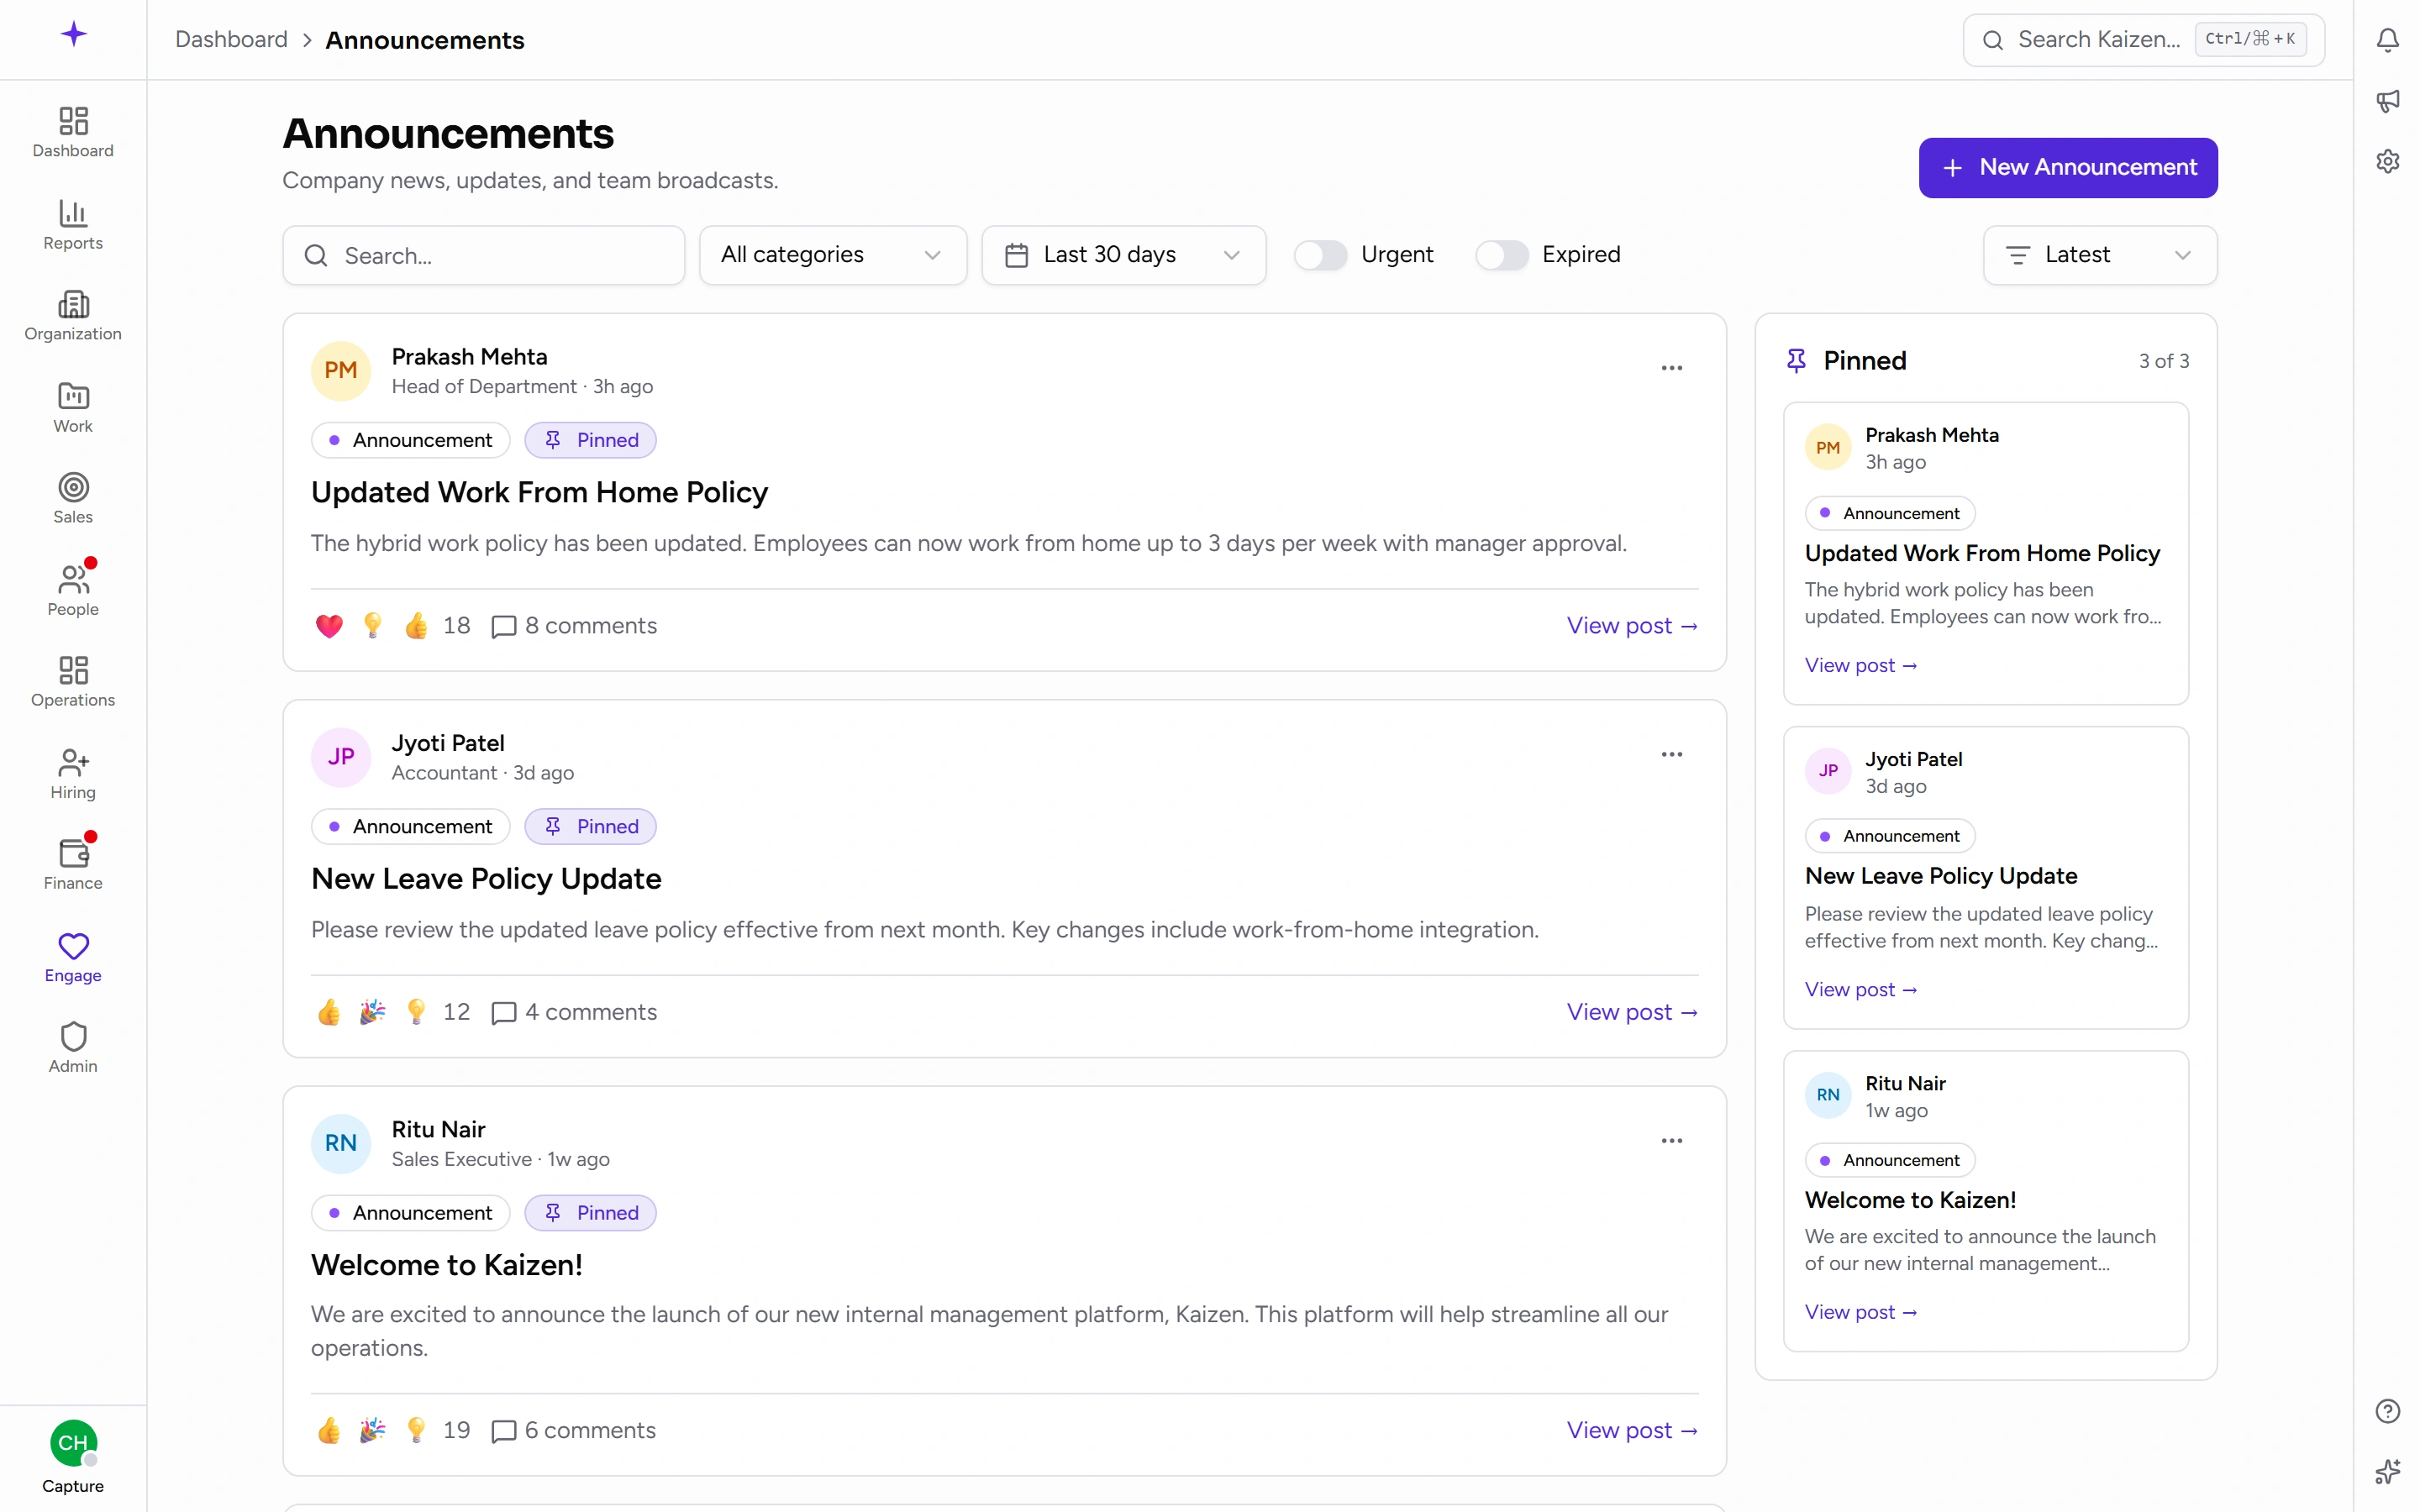The height and width of the screenshot is (1512, 2420).
Task: Select Engage heart icon in sidebar
Action: pyautogui.click(x=73, y=946)
